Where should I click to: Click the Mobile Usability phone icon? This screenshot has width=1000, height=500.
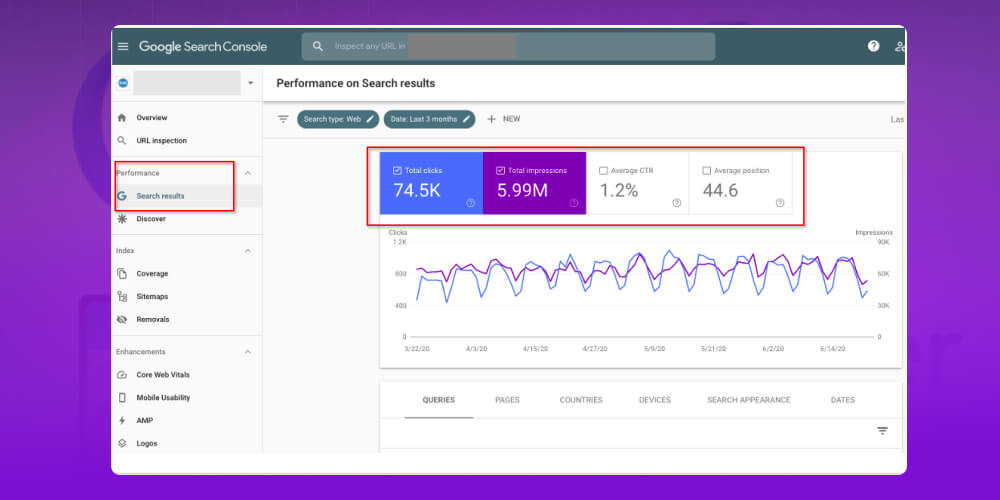click(x=122, y=397)
